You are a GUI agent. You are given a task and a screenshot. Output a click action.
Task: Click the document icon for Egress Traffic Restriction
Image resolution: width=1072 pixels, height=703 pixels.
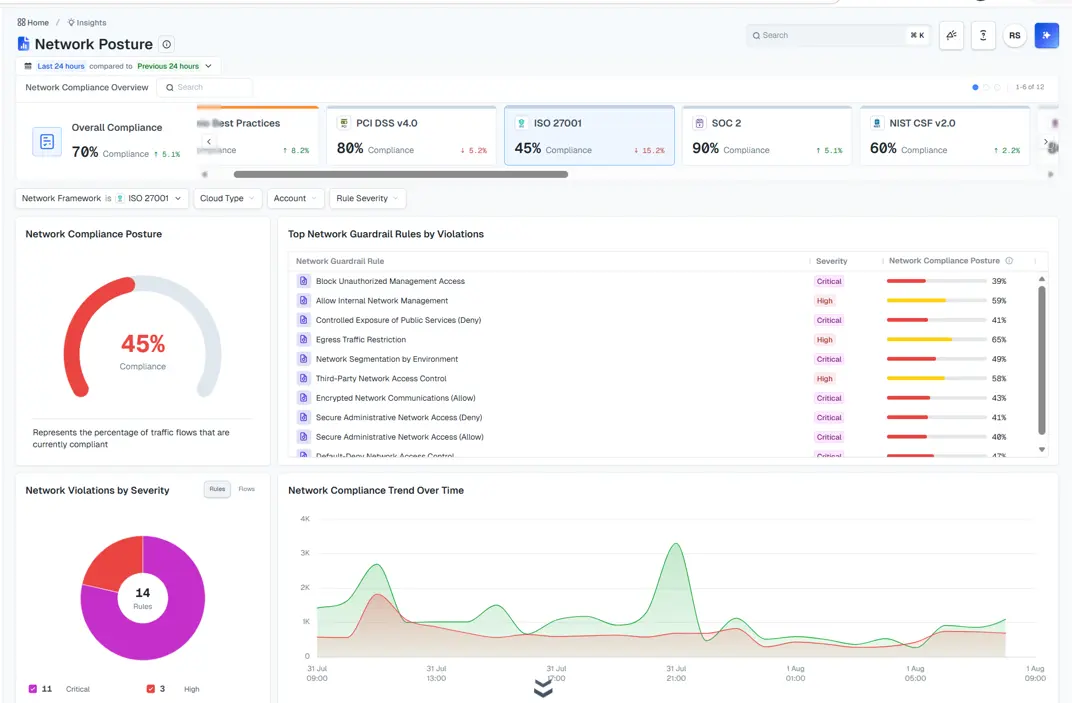(x=304, y=339)
